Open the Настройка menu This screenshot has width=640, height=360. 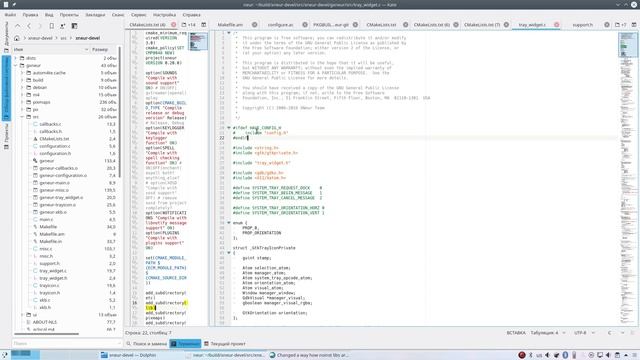[x=164, y=15]
